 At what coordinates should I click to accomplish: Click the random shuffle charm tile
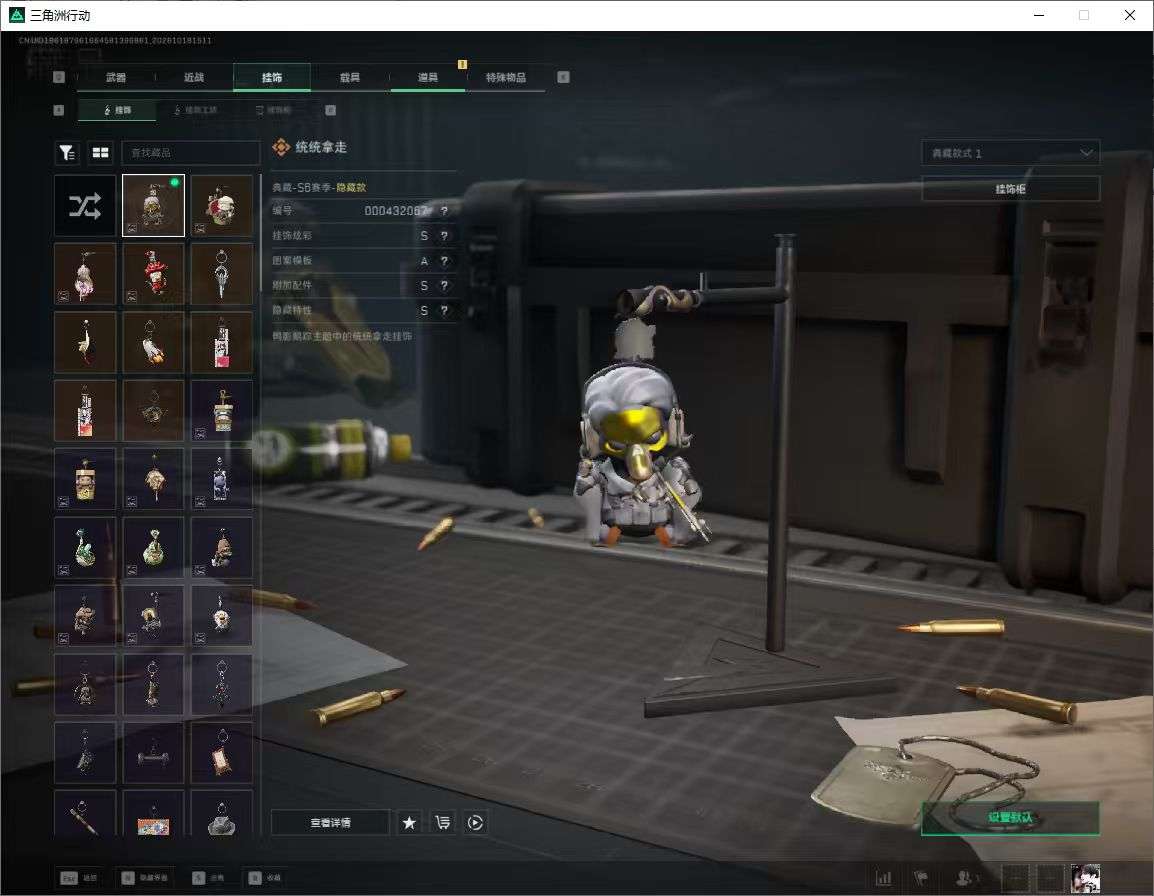85,205
